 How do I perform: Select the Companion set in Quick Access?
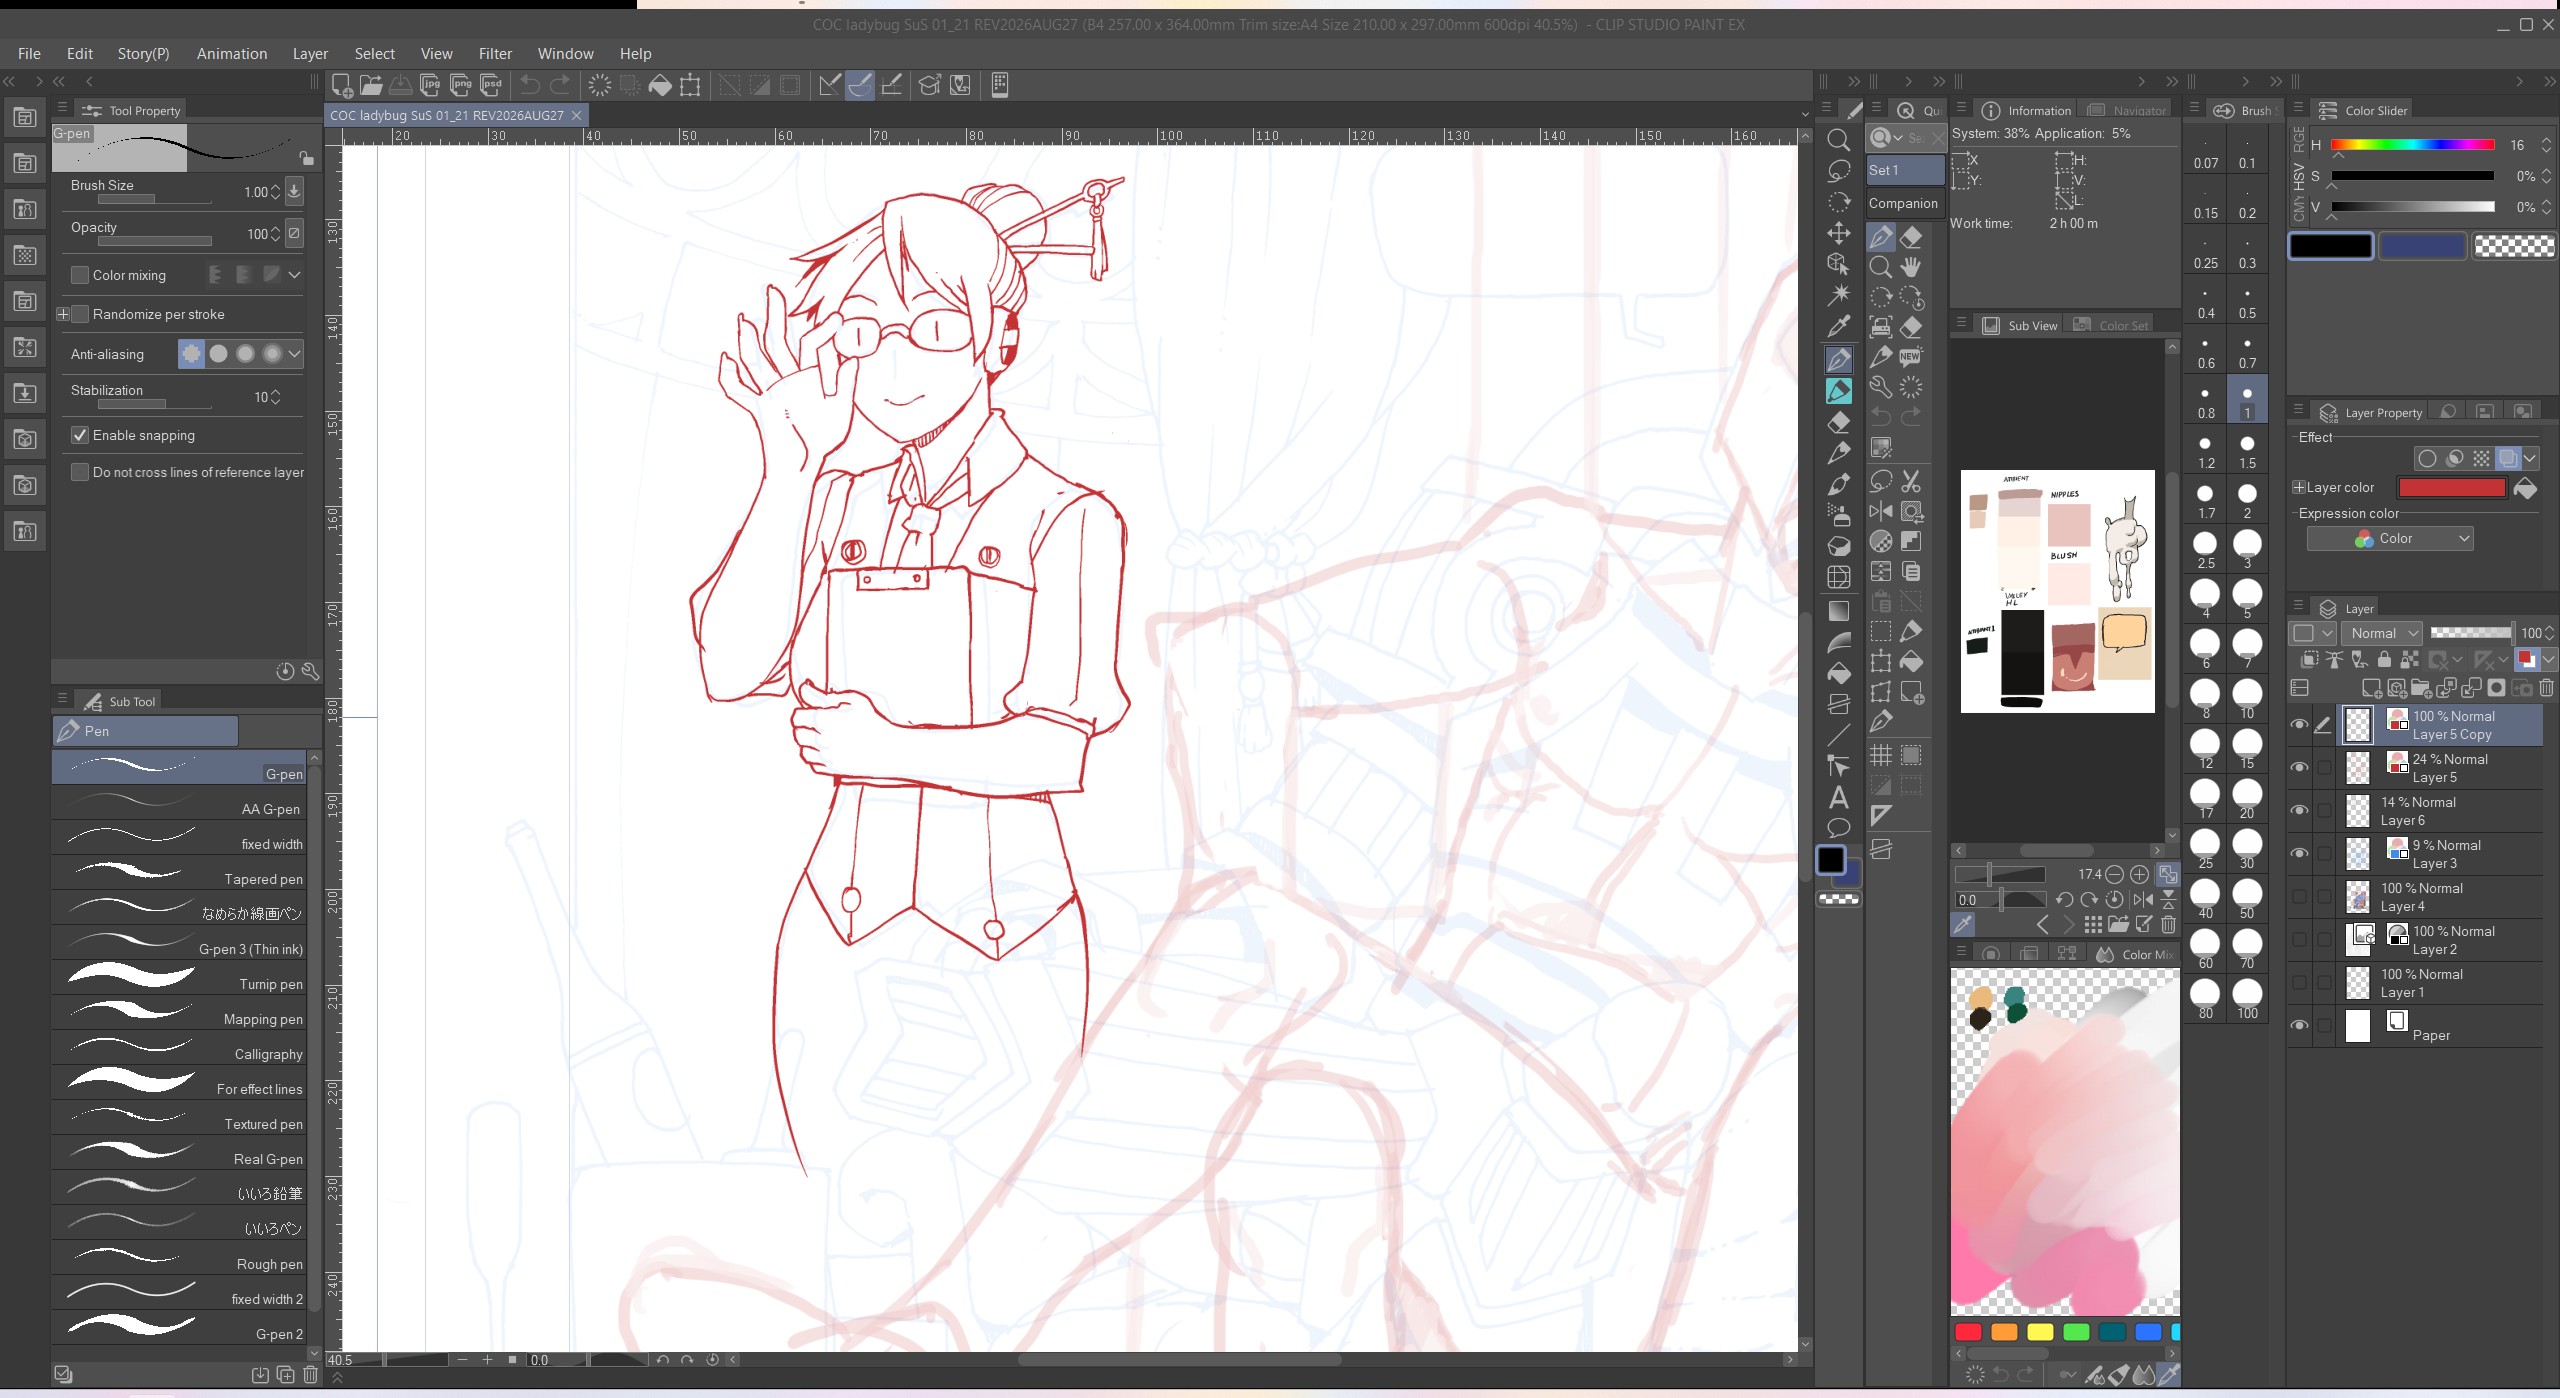click(1905, 203)
